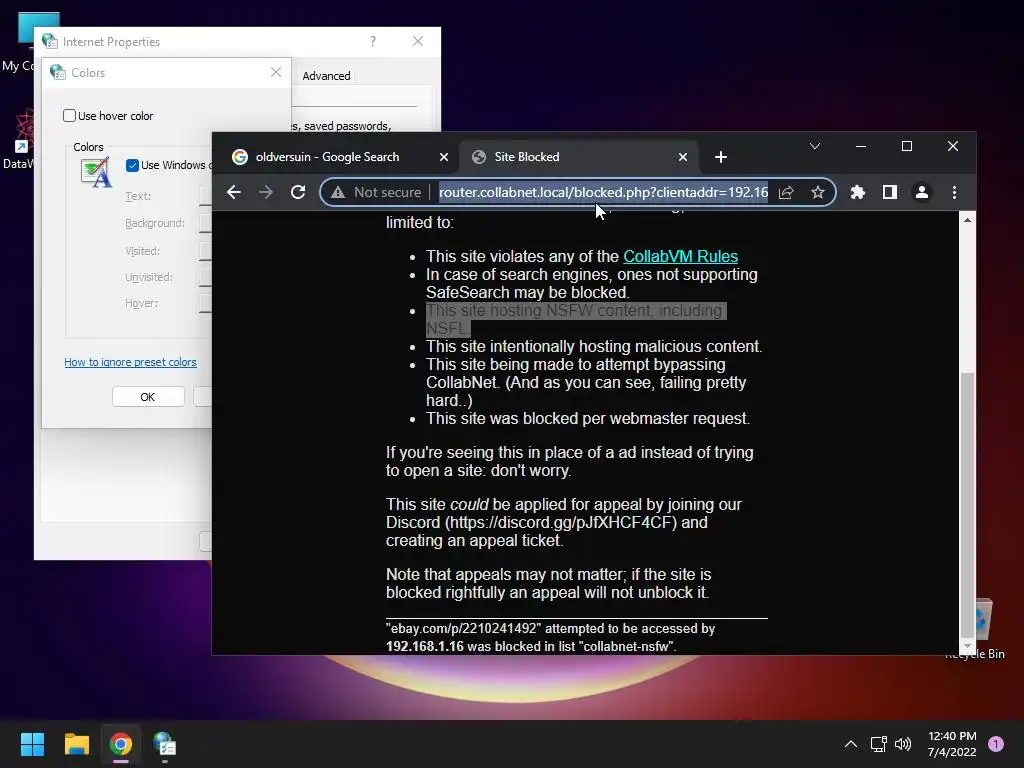The height and width of the screenshot is (768, 1024).
Task: Open a new Chrome tab
Action: [x=720, y=157]
